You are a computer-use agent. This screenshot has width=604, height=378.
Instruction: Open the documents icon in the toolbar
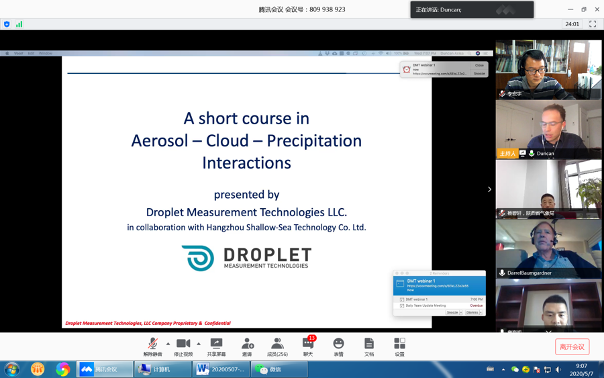click(x=369, y=346)
